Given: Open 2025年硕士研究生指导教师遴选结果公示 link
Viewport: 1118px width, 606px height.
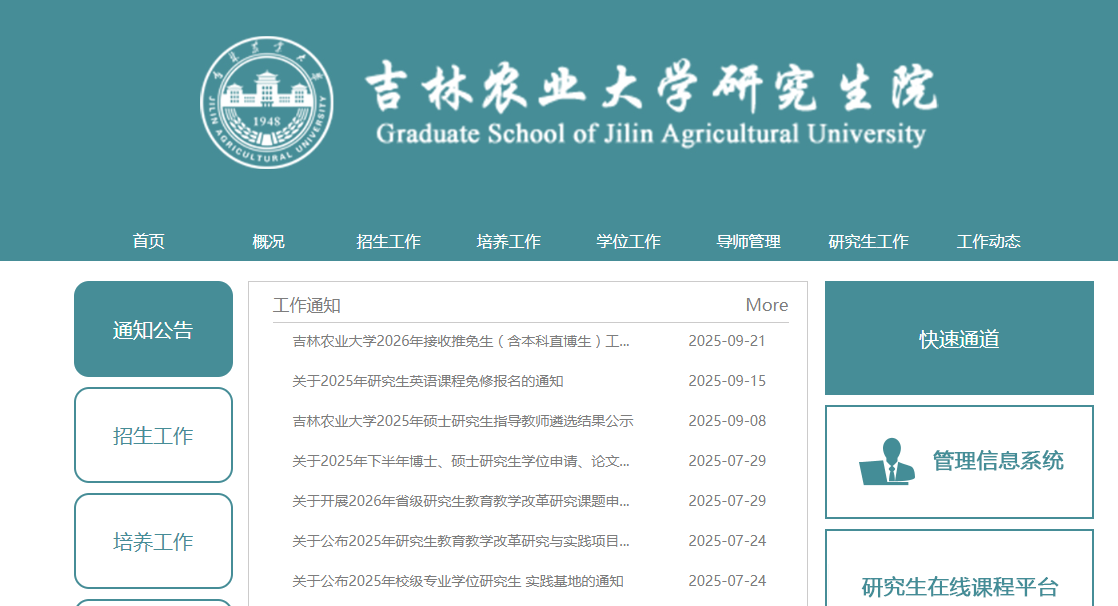Looking at the screenshot, I should [462, 421].
